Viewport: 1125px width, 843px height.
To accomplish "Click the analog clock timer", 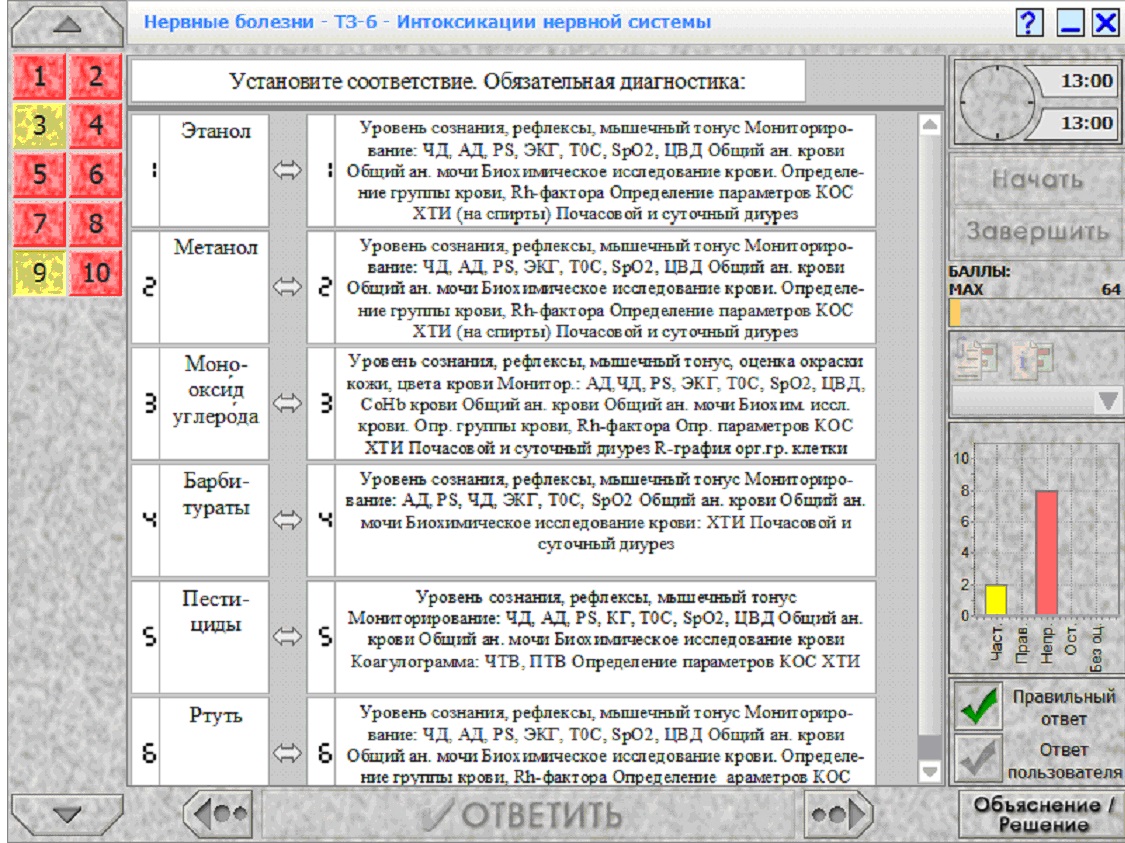I will tap(997, 103).
